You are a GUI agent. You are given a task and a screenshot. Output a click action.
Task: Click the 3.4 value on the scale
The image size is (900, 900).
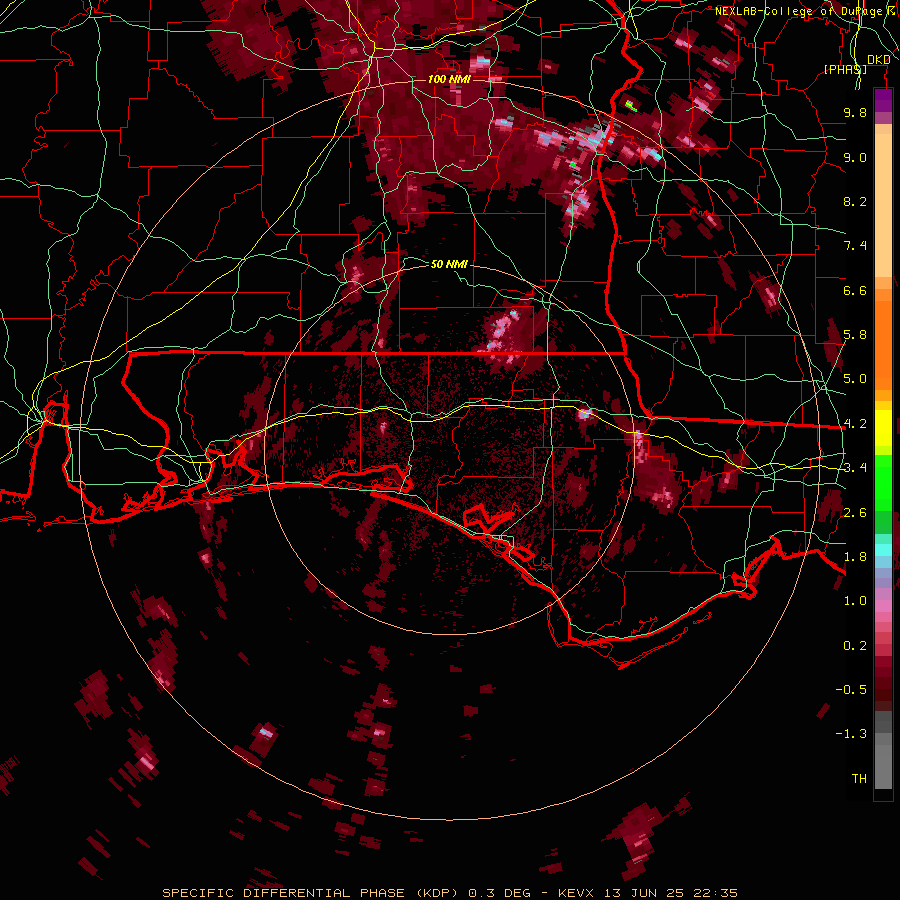(855, 468)
